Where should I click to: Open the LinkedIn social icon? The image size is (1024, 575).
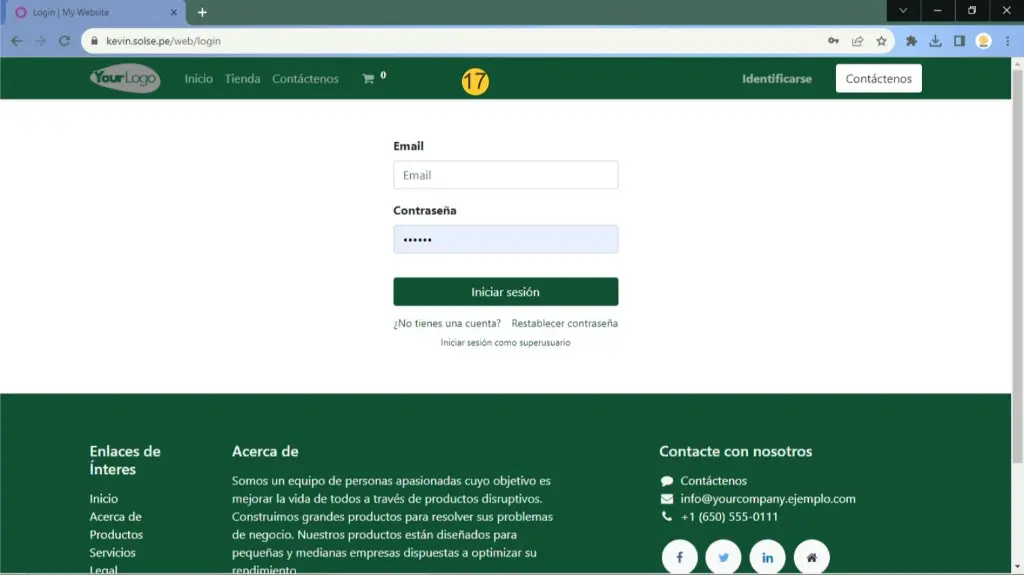[x=767, y=557]
